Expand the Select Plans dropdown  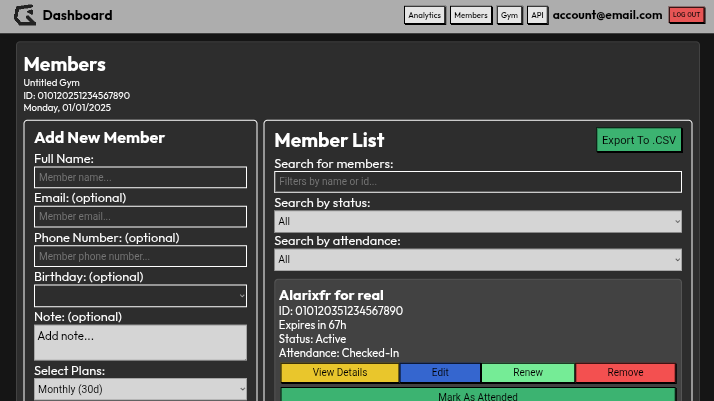140,389
